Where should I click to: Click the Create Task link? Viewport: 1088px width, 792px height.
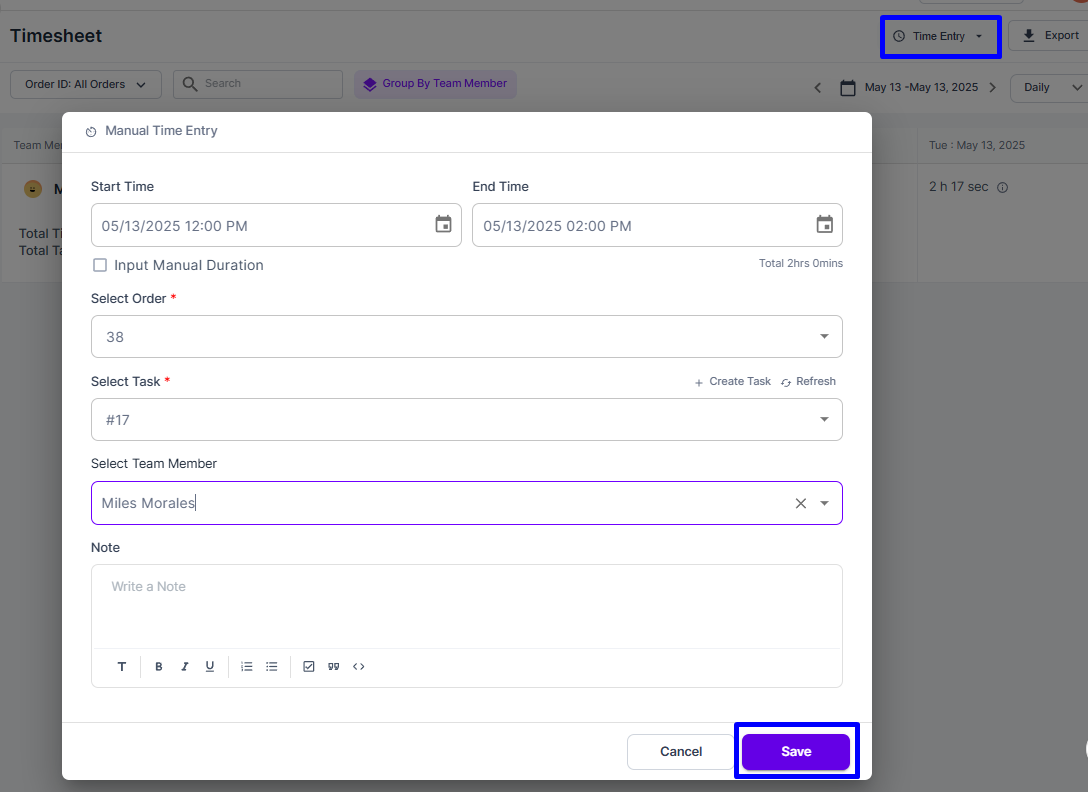click(733, 382)
